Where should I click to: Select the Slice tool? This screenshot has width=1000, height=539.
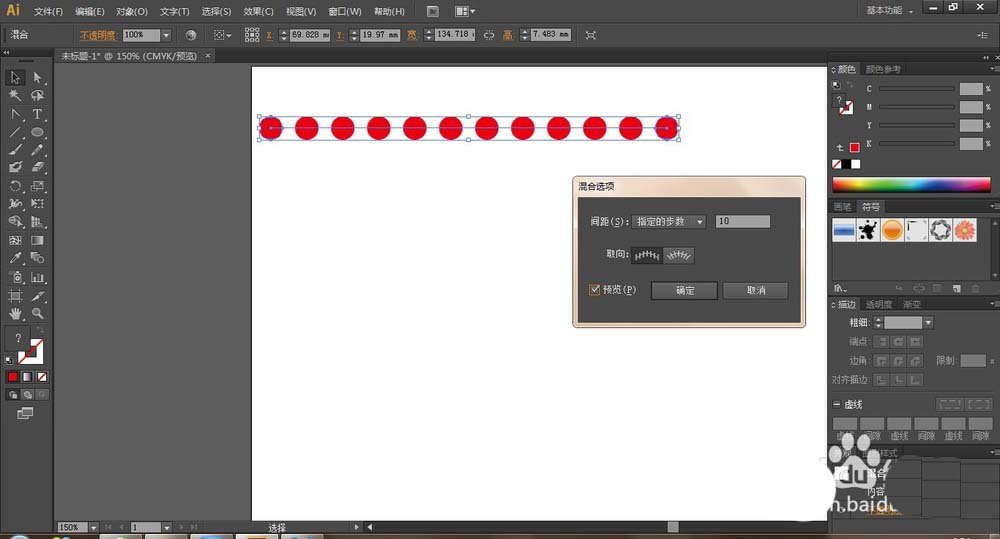tap(38, 296)
